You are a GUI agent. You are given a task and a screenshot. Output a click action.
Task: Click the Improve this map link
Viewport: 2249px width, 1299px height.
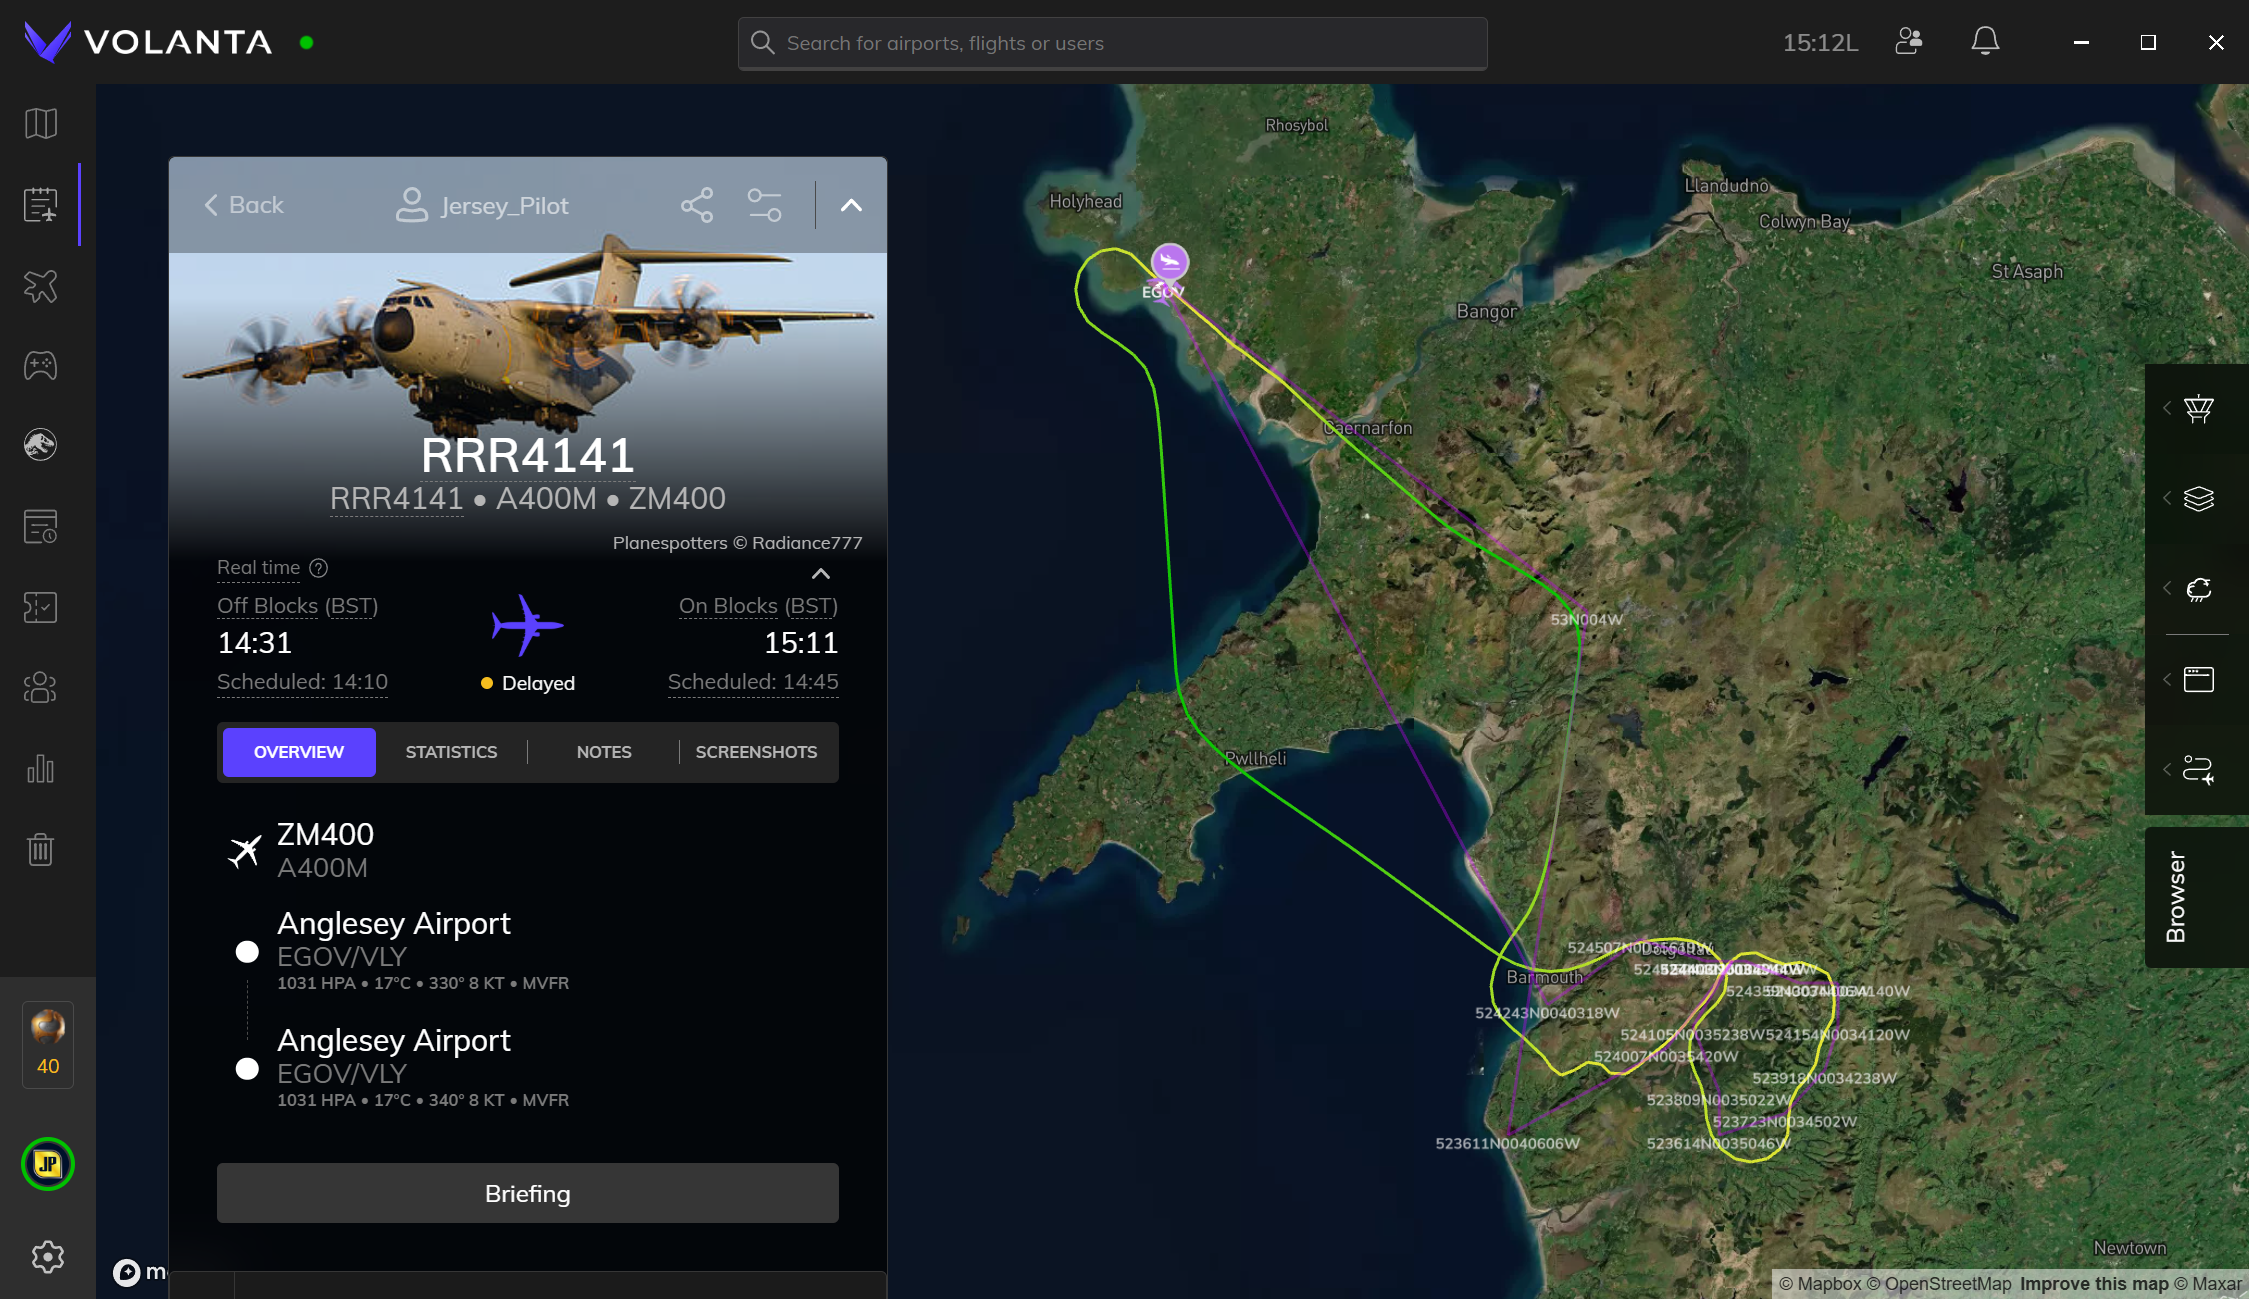[2094, 1284]
